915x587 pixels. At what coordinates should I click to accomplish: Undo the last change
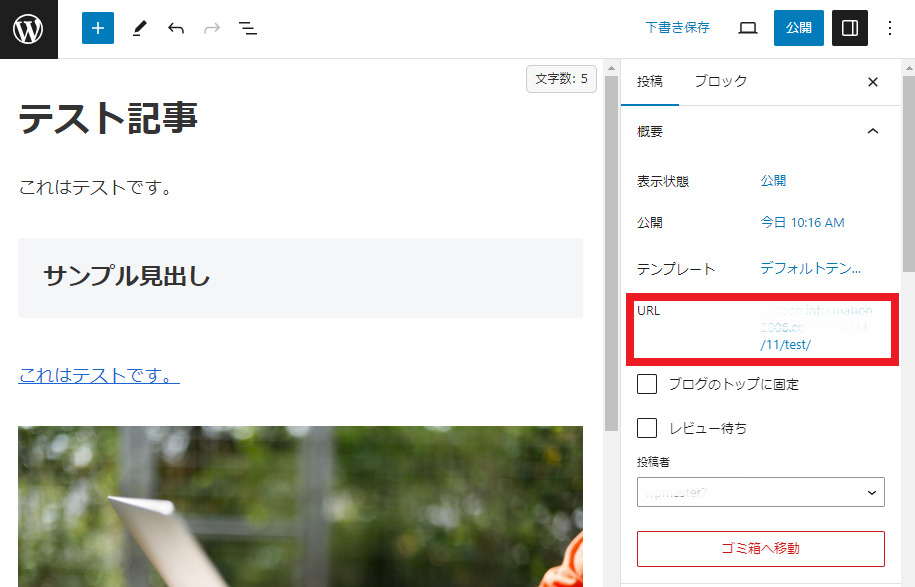pyautogui.click(x=176, y=28)
